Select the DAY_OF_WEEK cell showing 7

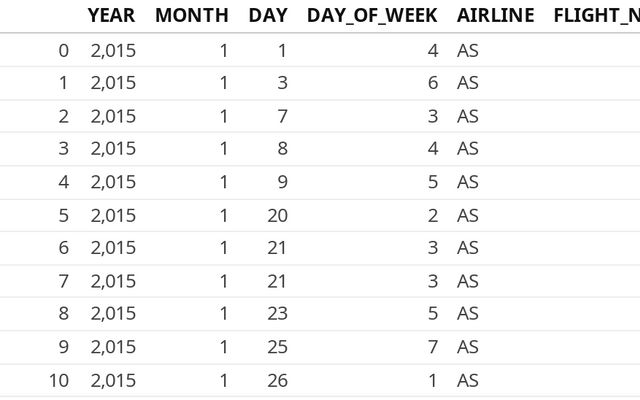(432, 347)
